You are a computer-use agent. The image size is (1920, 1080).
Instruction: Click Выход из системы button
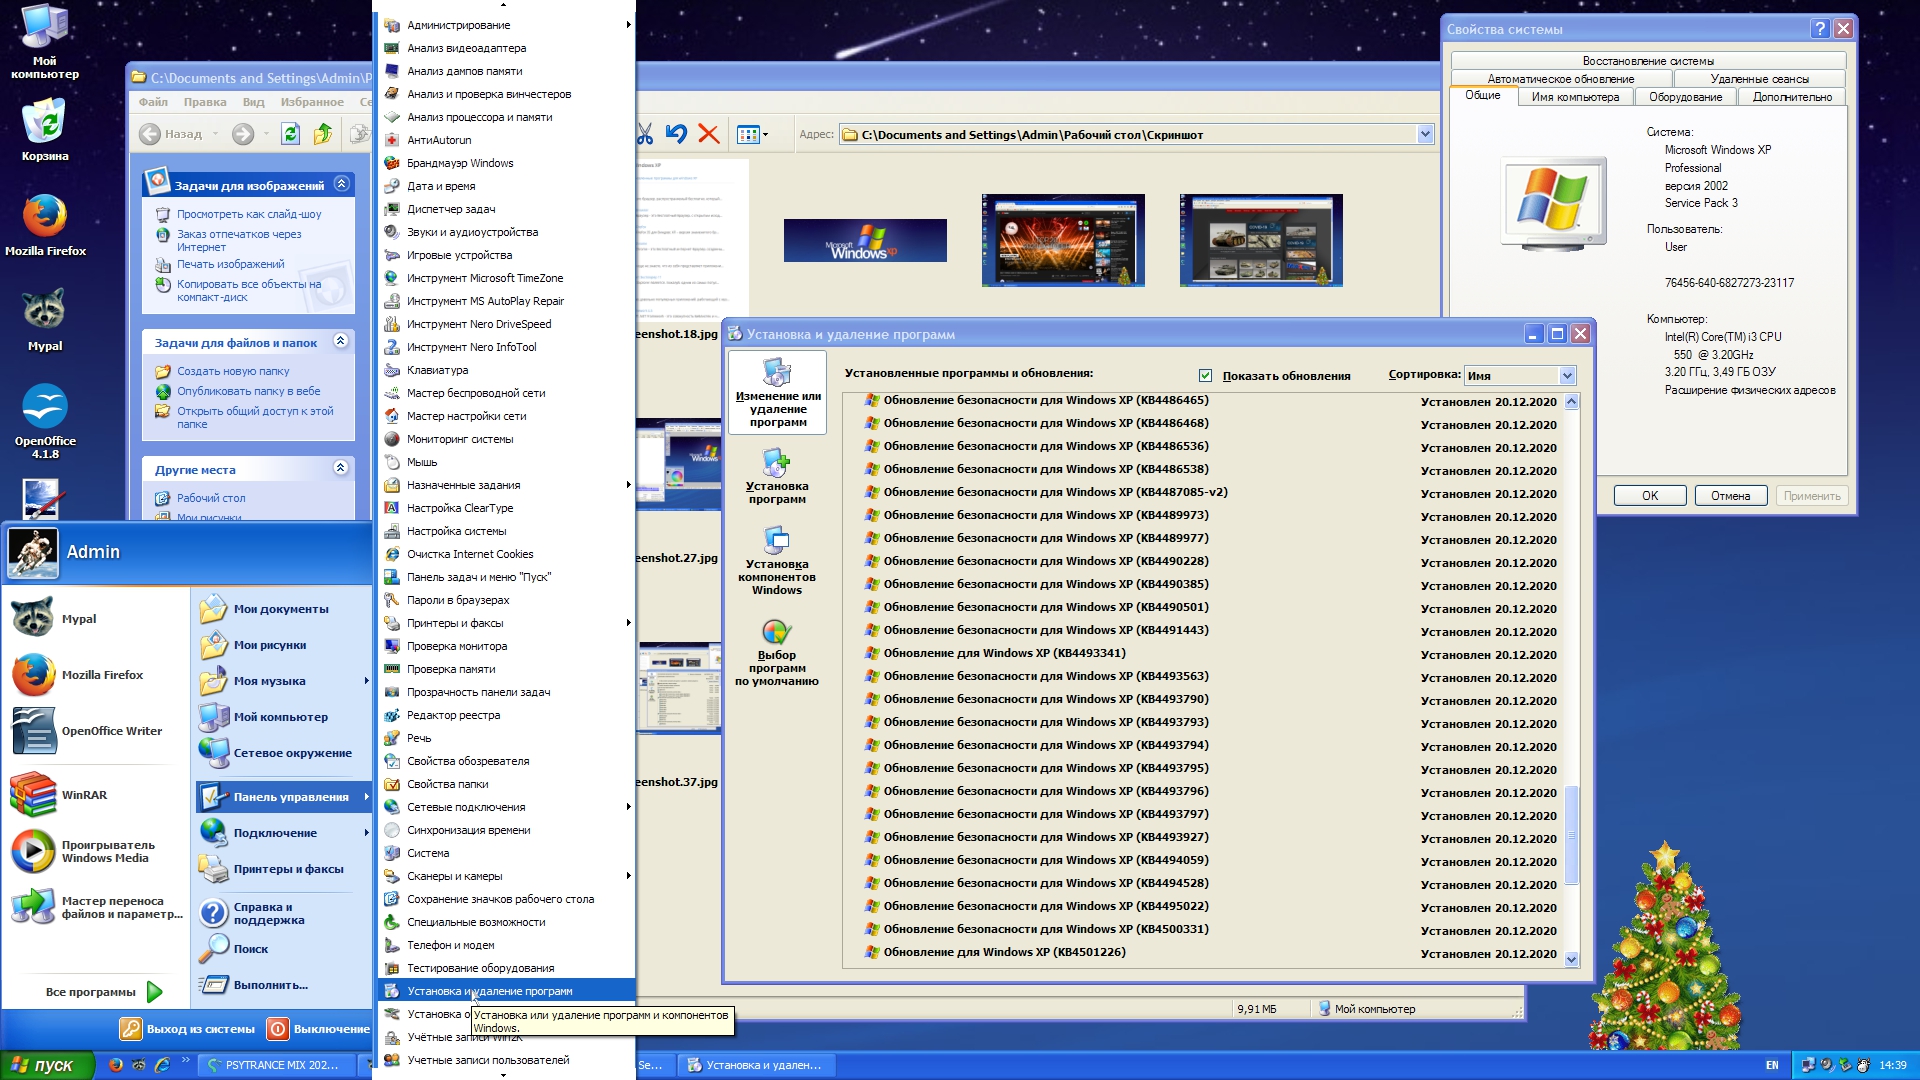point(188,1029)
